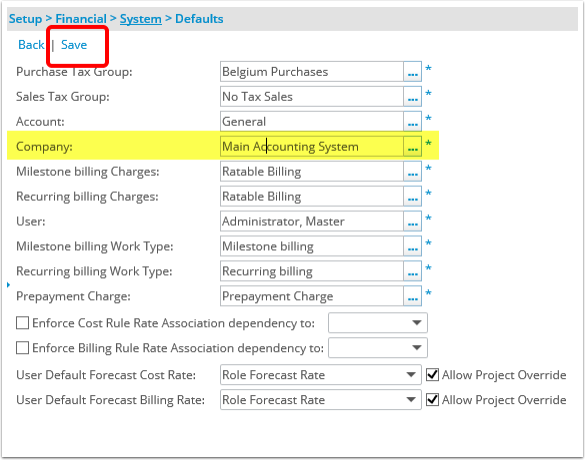Click the Account field ellipsis button
The height and width of the screenshot is (460, 585).
[412, 122]
